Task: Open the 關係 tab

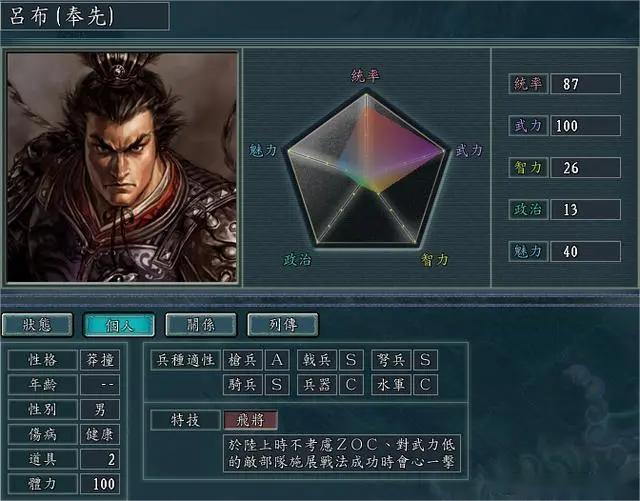Action: (201, 325)
